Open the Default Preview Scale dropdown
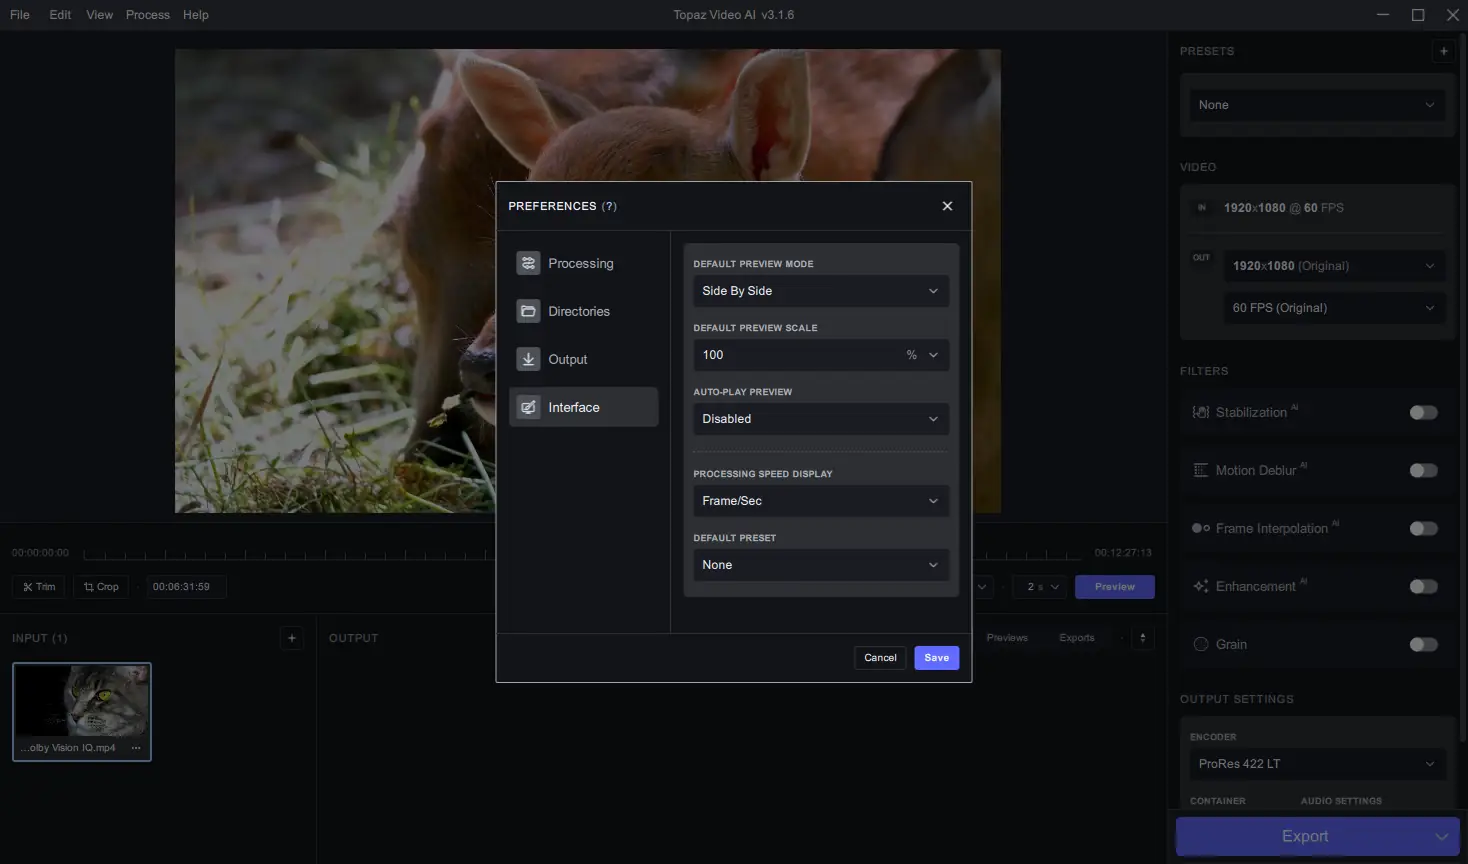Screen dimensions: 1468x864 tap(821, 355)
